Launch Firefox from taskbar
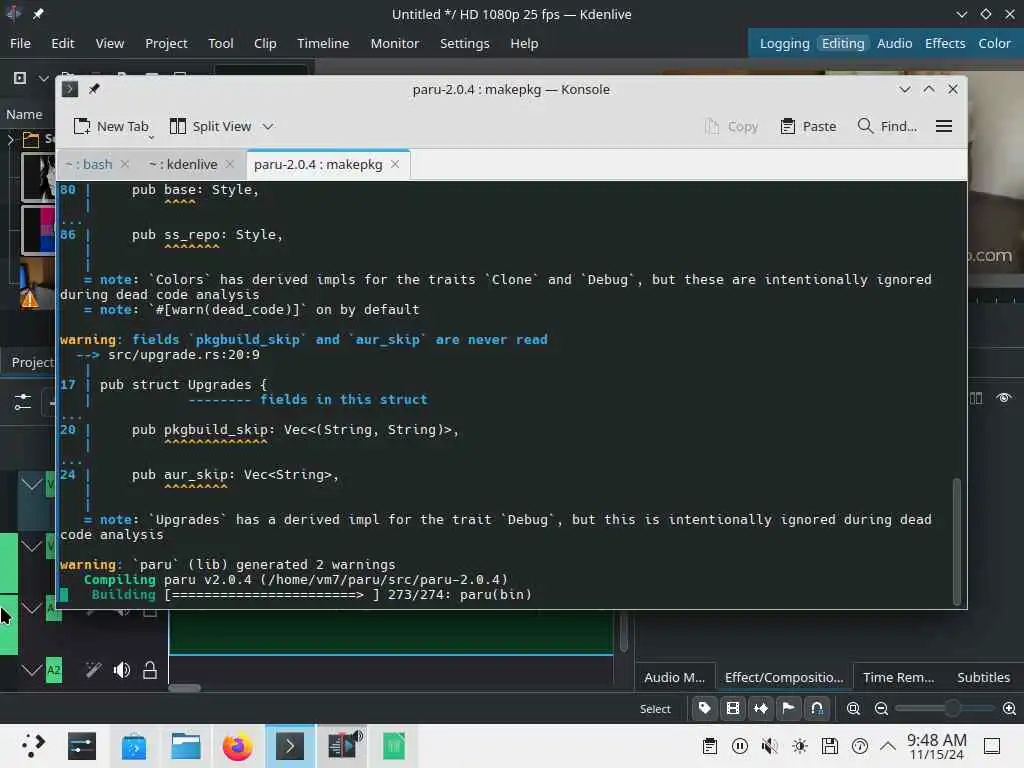The width and height of the screenshot is (1024, 768). click(237, 746)
